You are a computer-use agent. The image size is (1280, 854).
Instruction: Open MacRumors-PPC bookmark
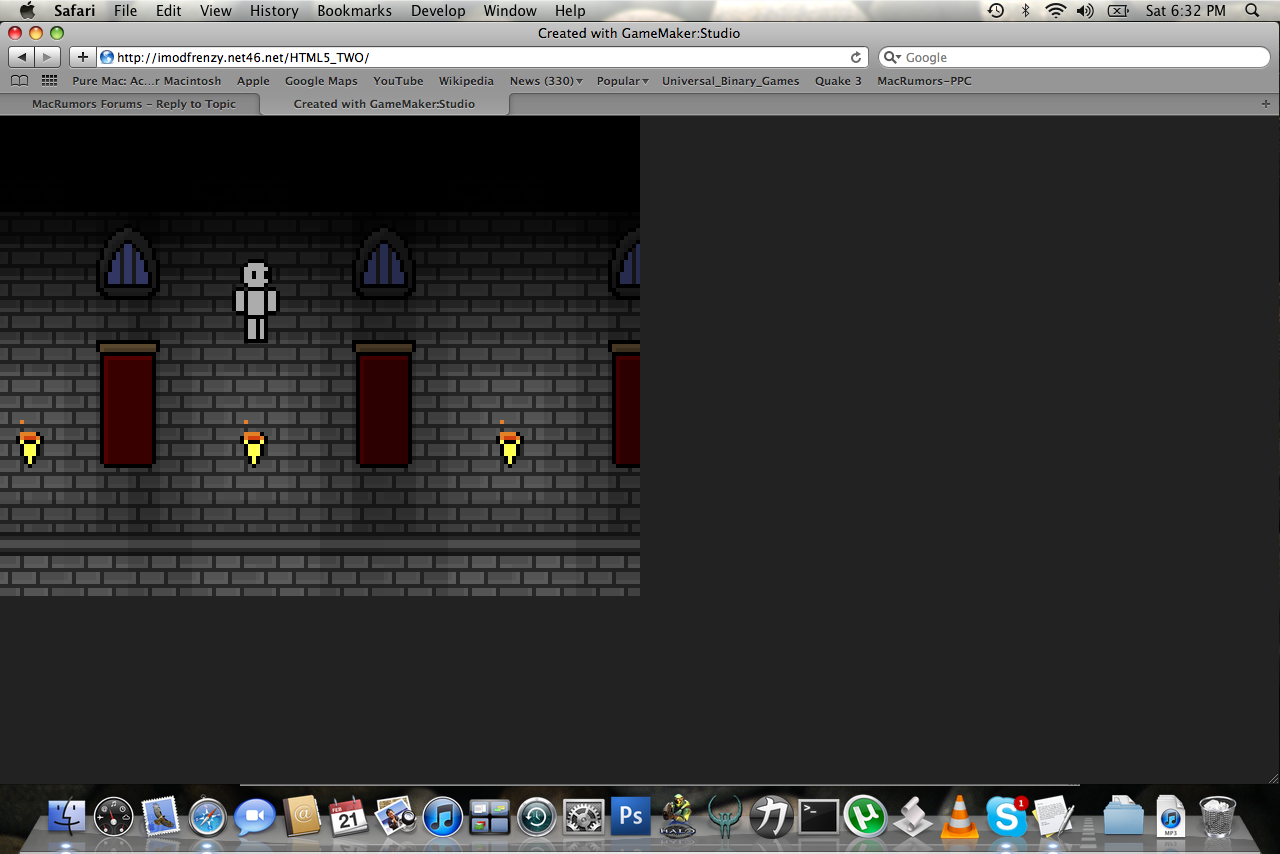tap(924, 81)
